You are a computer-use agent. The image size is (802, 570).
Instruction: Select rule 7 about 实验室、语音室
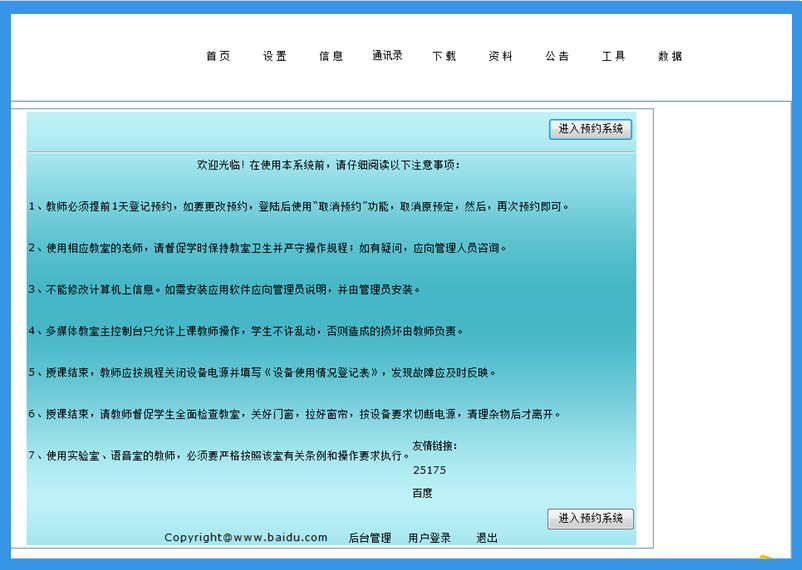click(x=219, y=455)
